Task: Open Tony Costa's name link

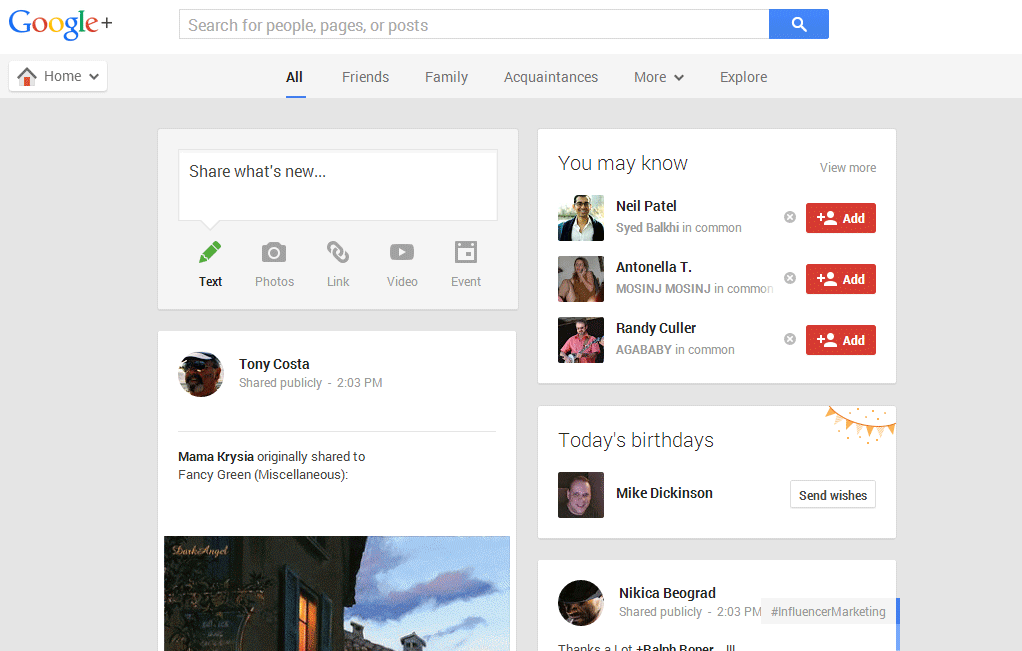Action: click(x=274, y=364)
